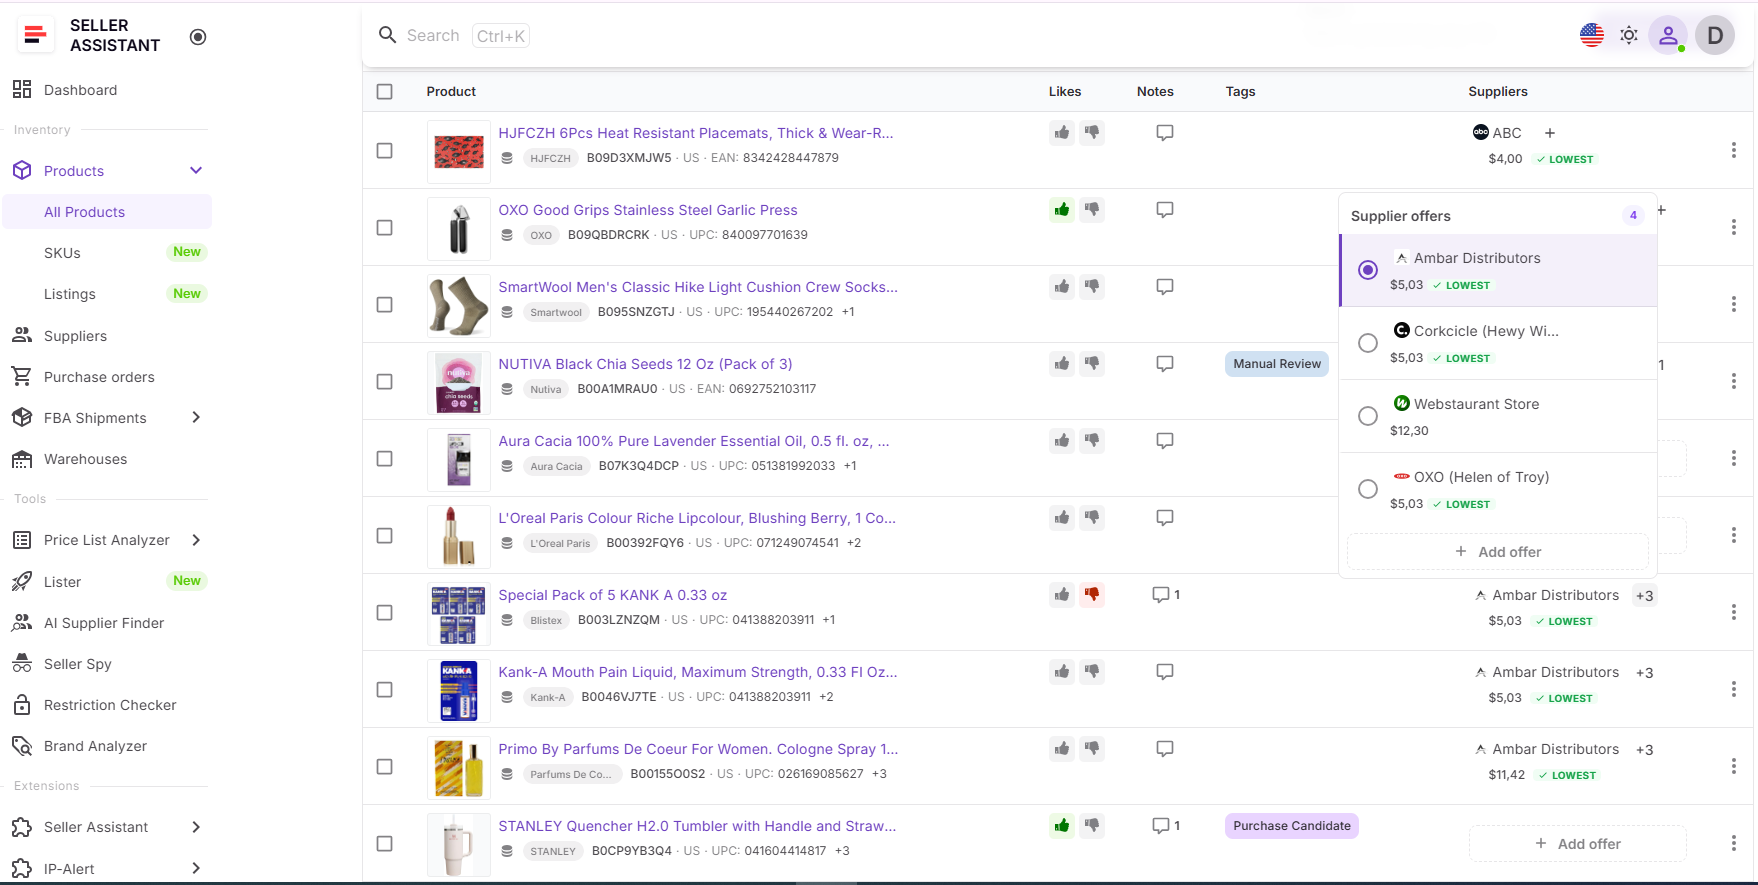
Task: Collapse the Products sidebar section chevron
Action: (x=196, y=170)
